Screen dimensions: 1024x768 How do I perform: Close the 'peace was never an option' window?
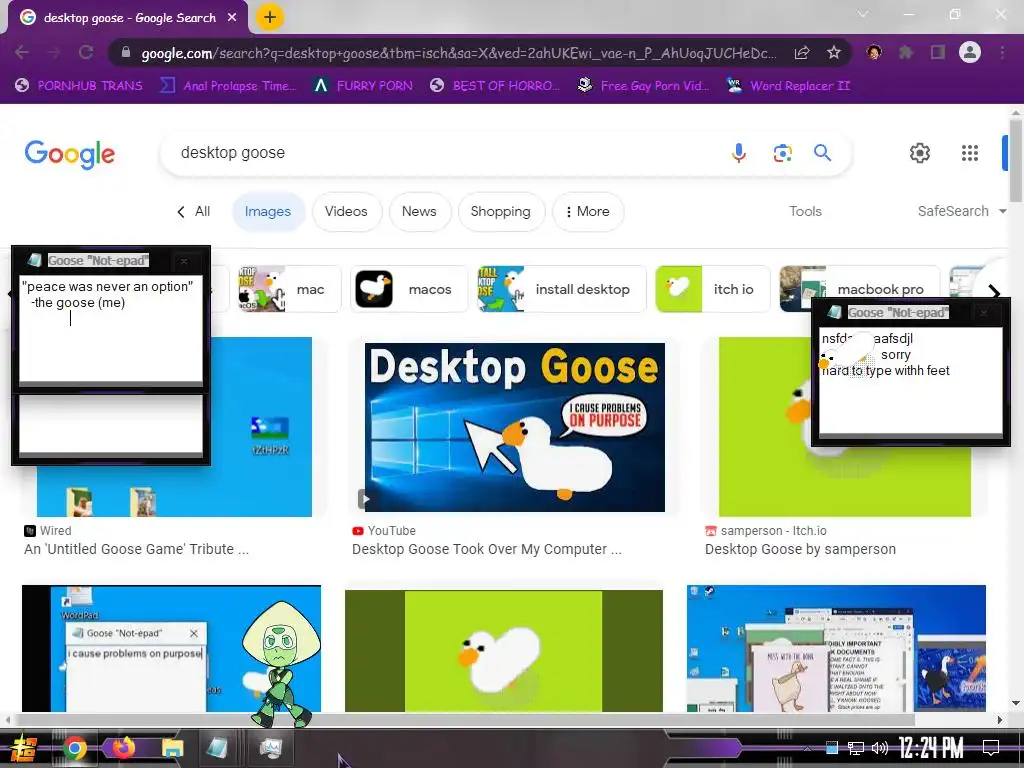pos(184,261)
